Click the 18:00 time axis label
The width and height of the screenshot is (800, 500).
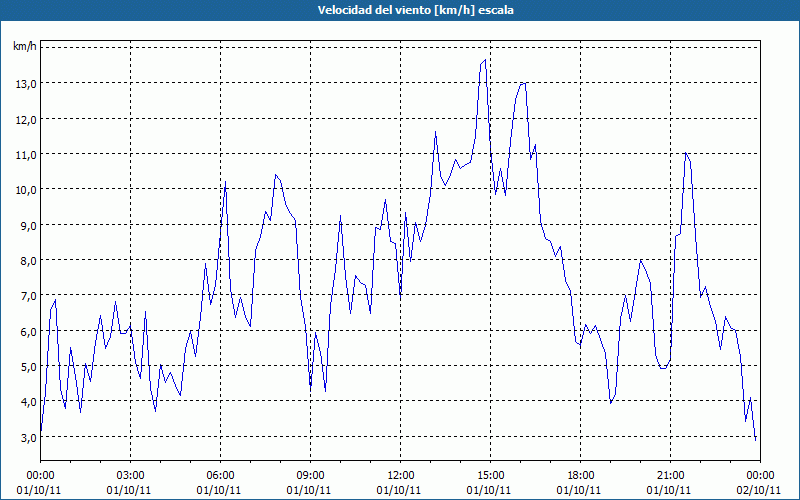pos(581,476)
